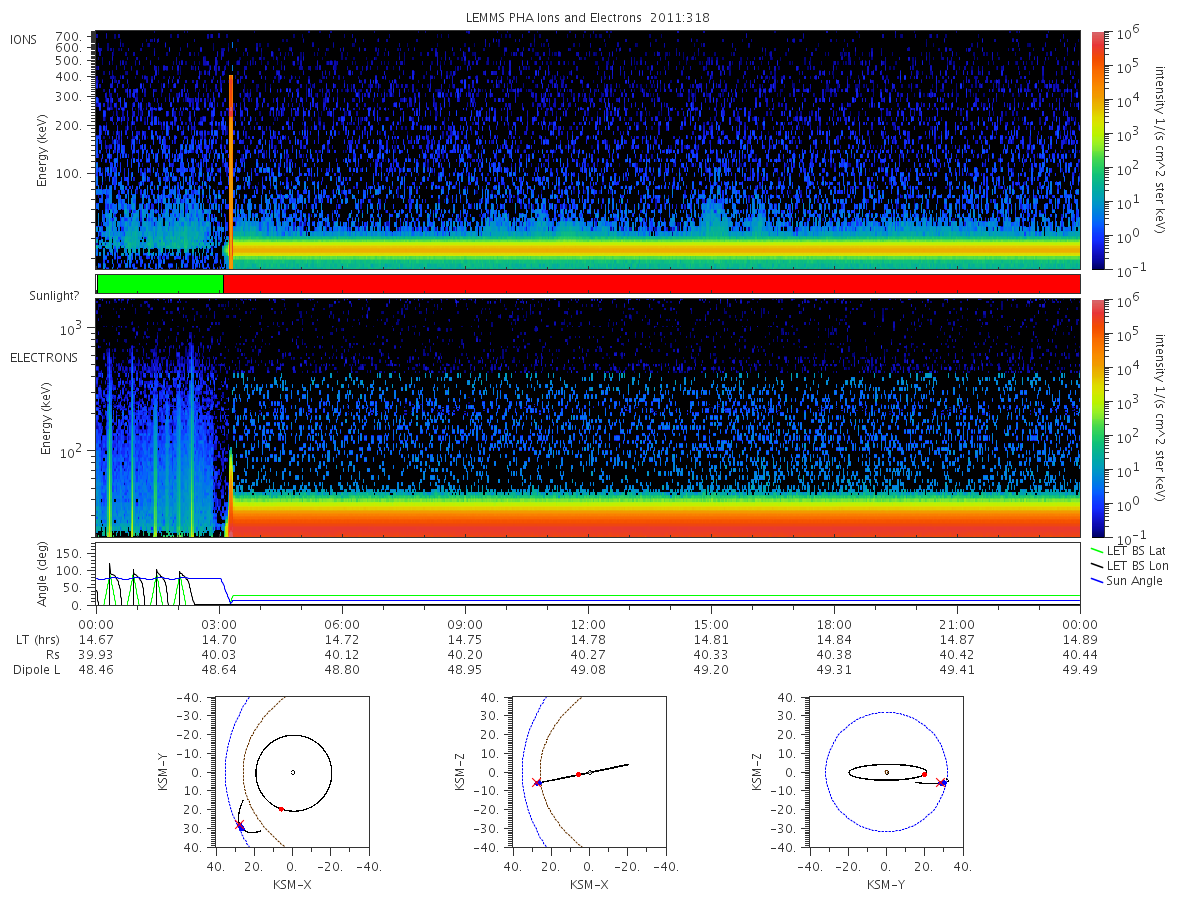Select the LET BS Lat legend entry
Screen dimensions: 1200x900
(1128, 550)
